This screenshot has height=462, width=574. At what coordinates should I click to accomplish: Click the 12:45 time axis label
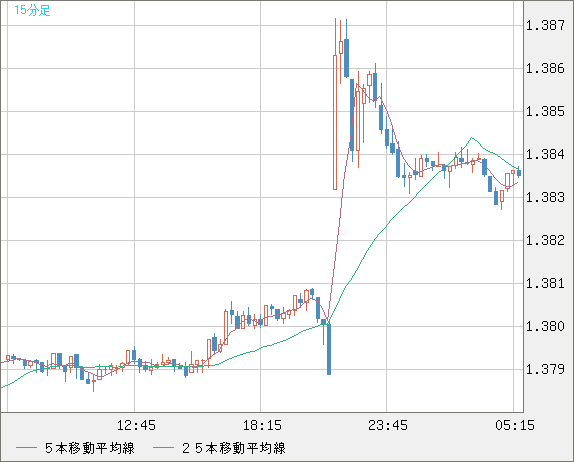[136, 425]
